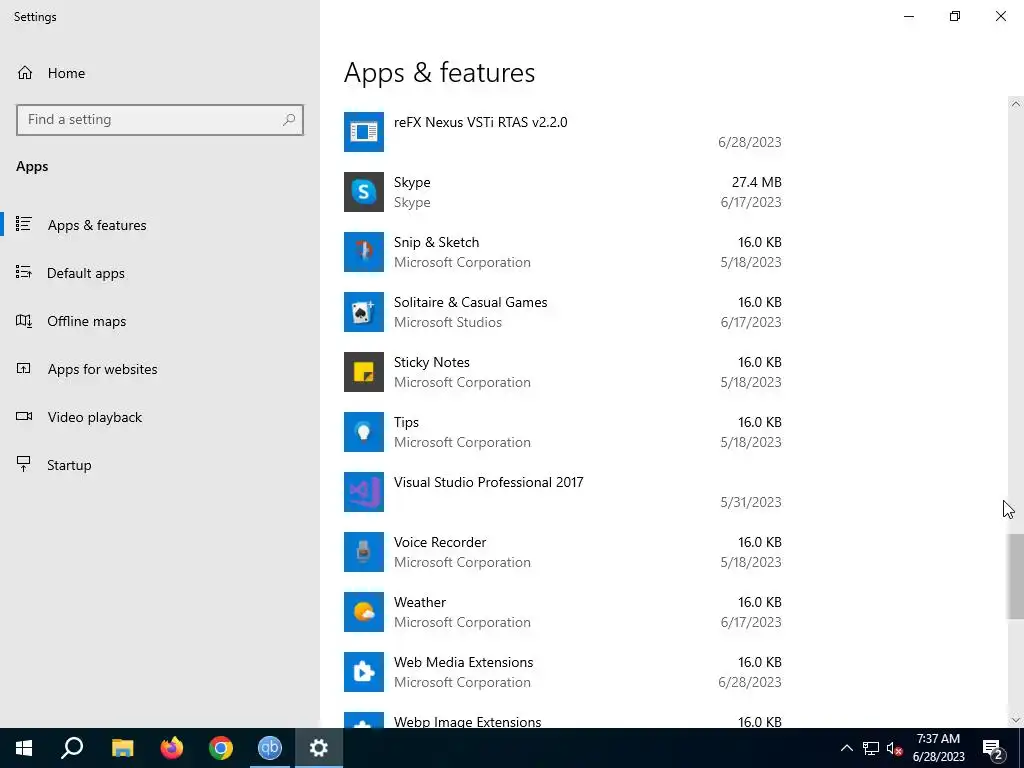
Task: Click the Startup sidebar icon
Action: (x=24, y=464)
